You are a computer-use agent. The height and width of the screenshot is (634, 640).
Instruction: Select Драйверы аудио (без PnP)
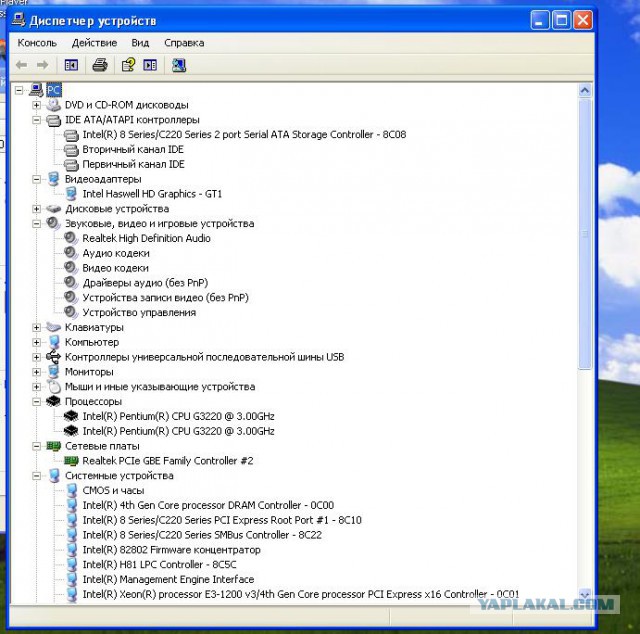click(x=145, y=283)
